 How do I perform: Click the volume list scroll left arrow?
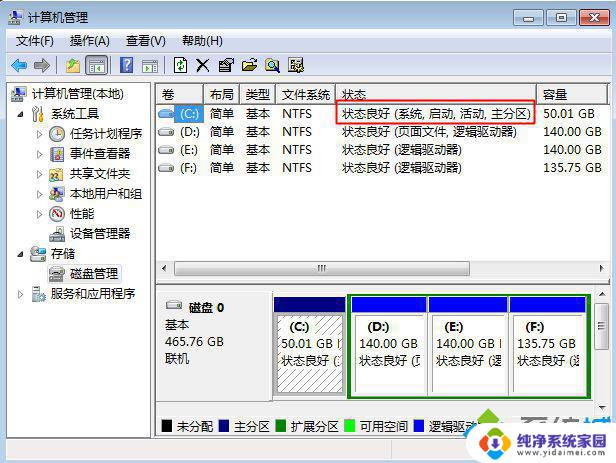coord(164,269)
